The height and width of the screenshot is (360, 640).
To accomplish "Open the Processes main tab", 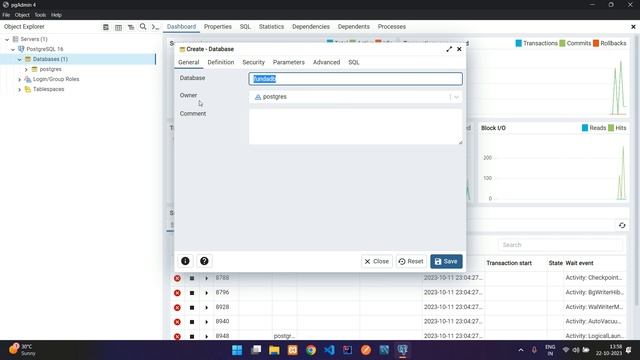I will coord(391,27).
